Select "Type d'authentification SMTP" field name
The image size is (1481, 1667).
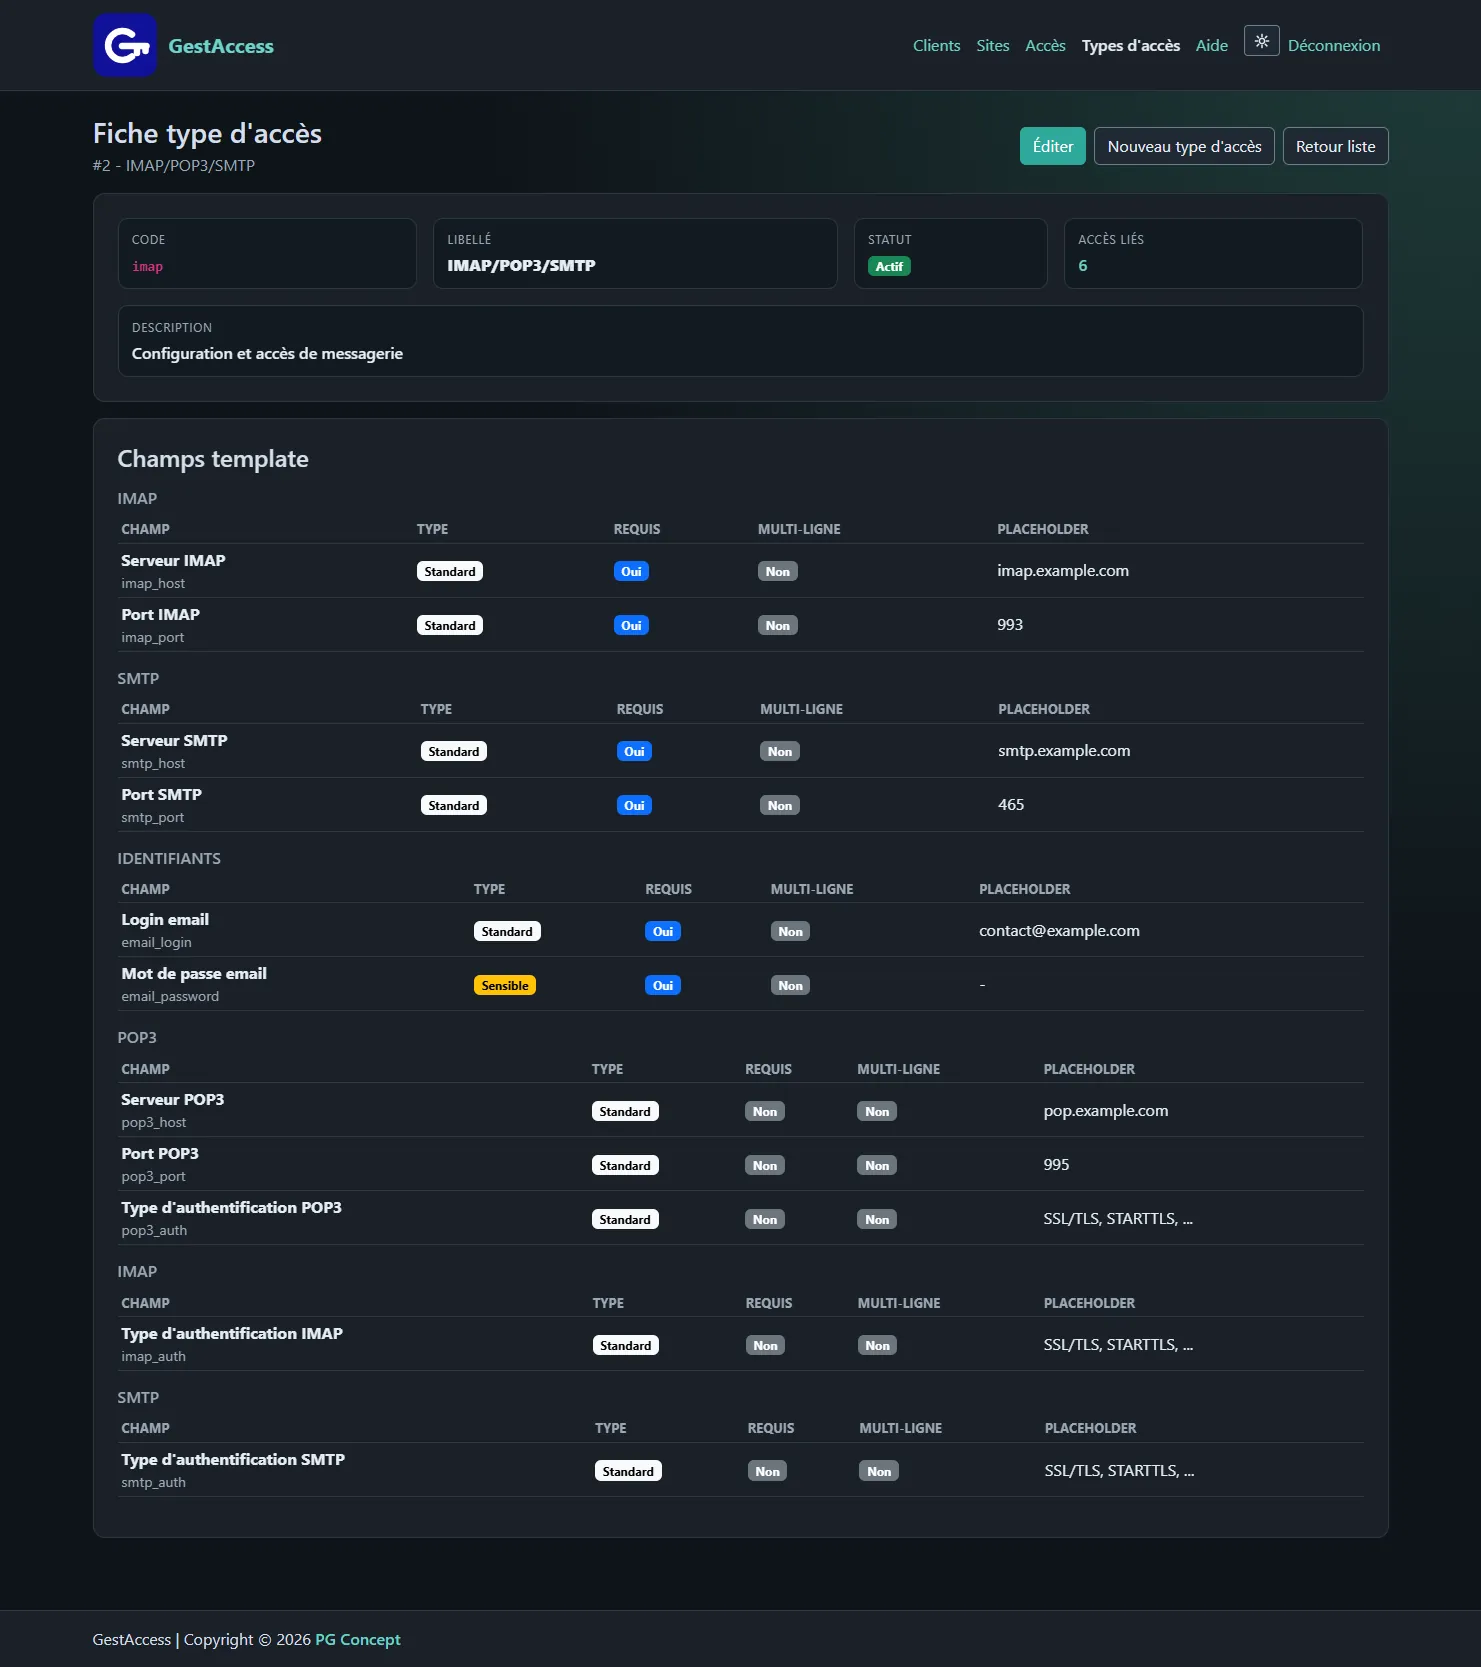(233, 1460)
